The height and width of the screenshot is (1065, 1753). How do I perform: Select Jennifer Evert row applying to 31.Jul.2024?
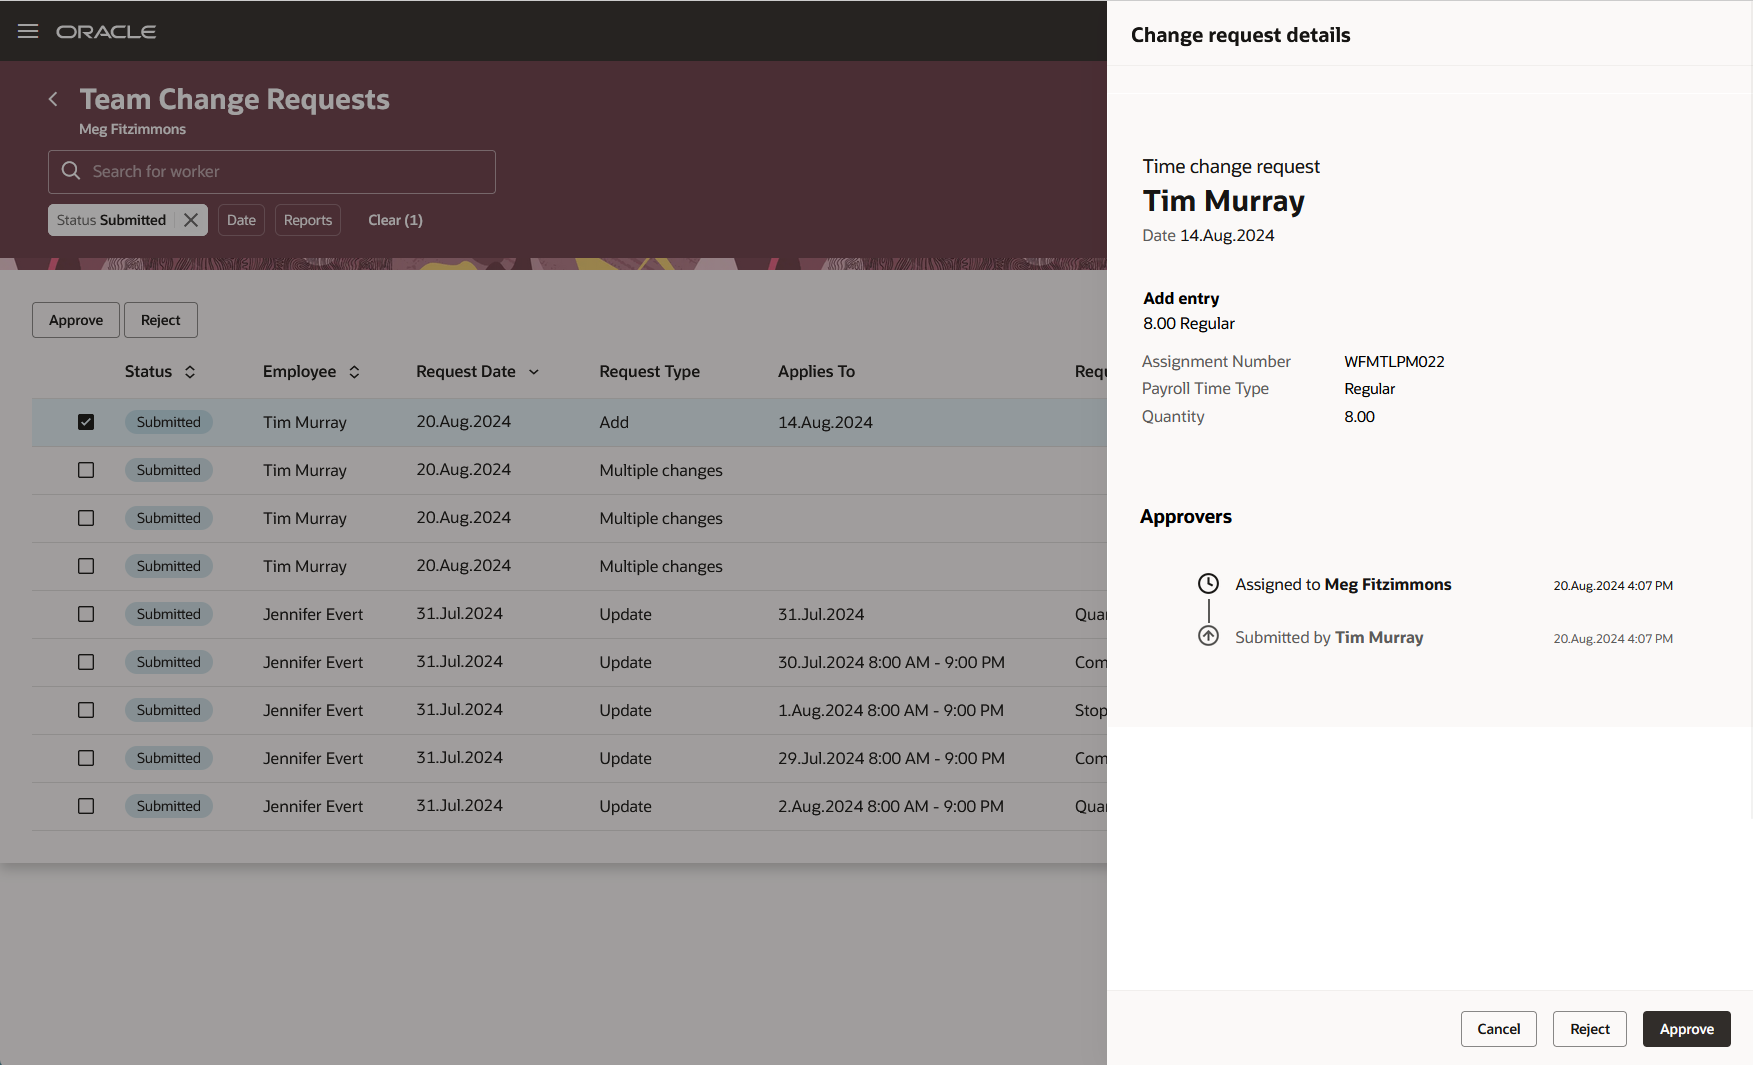[86, 614]
